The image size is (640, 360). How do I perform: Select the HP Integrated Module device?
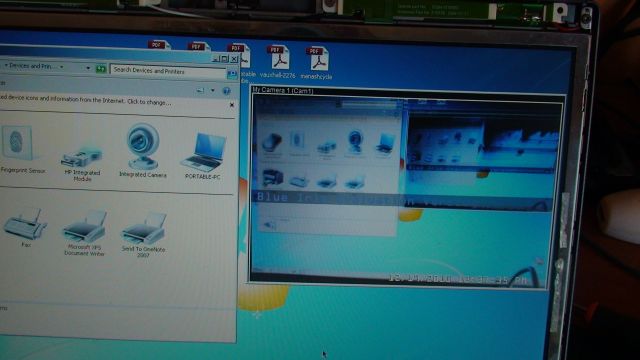tap(82, 157)
